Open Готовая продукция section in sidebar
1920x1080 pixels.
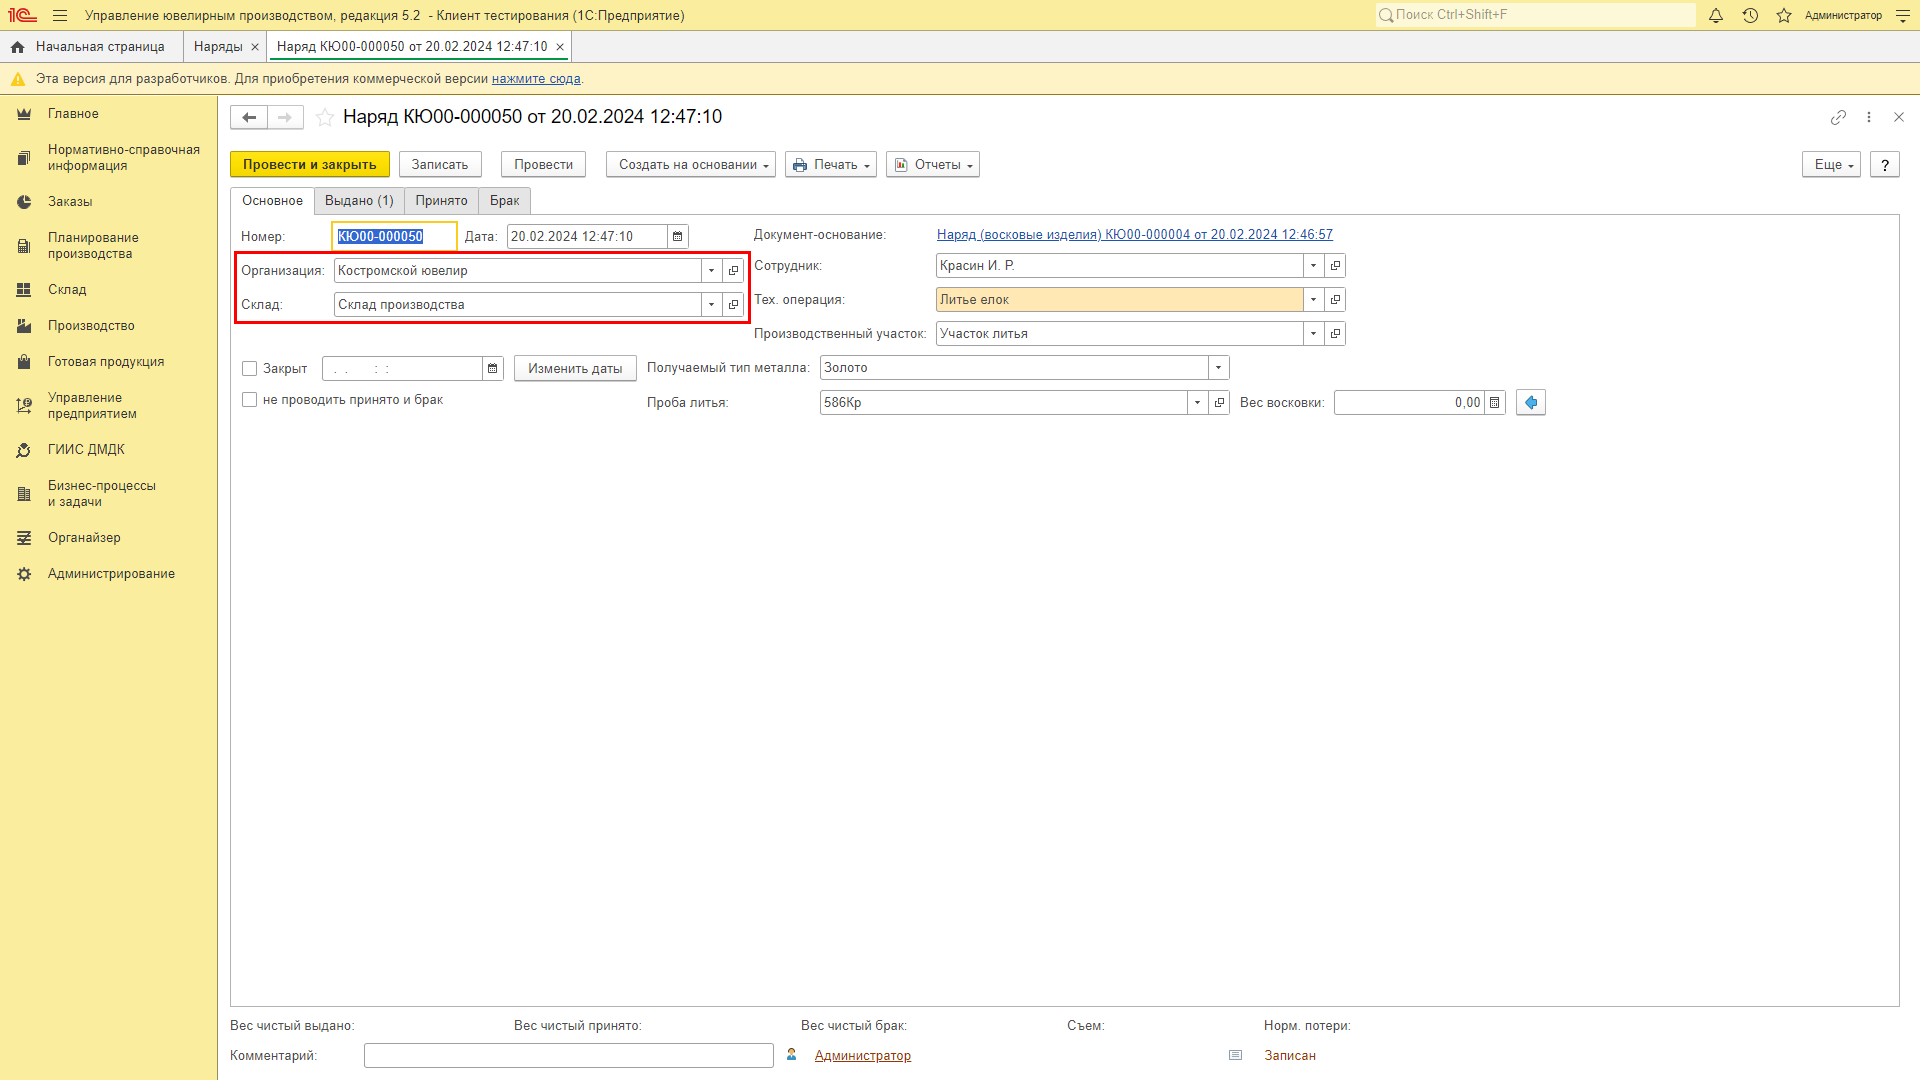coord(106,362)
